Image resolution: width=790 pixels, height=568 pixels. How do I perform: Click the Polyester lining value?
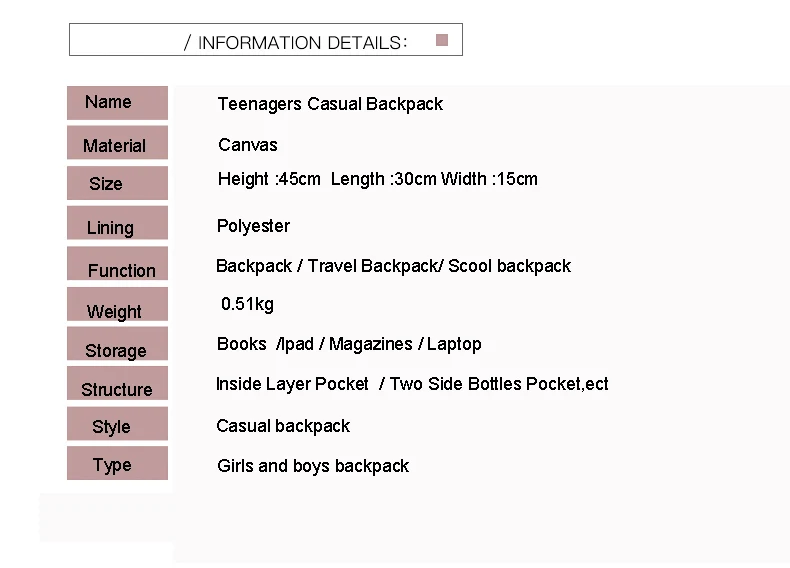point(253,226)
